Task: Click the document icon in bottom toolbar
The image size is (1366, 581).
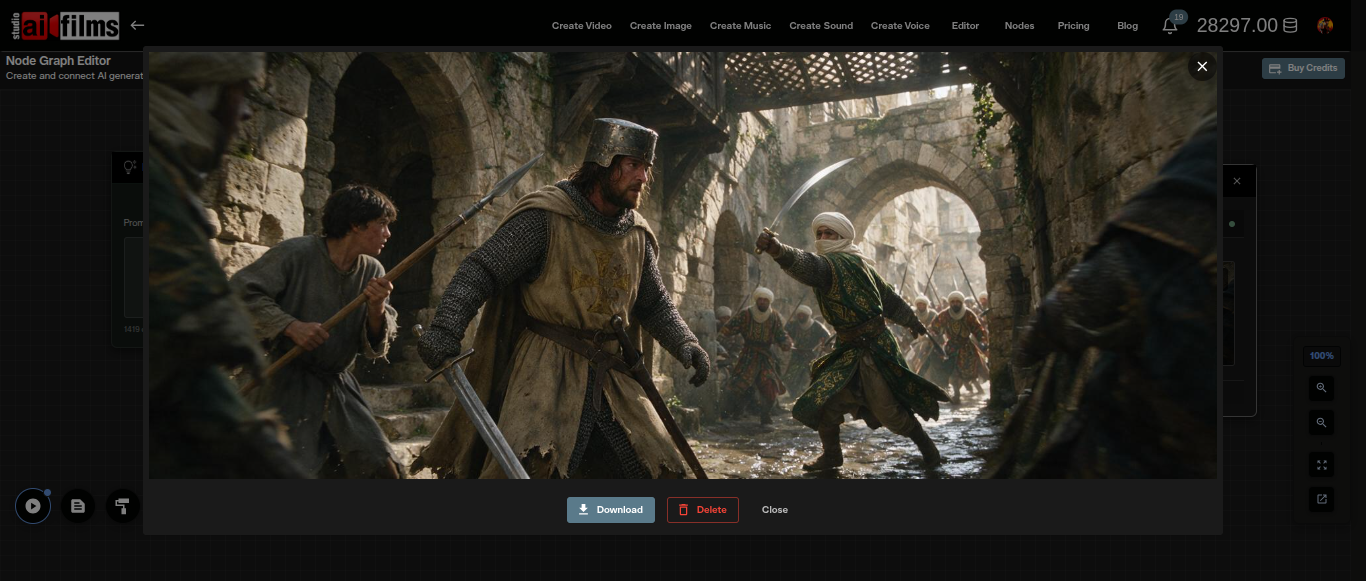Action: [78, 506]
